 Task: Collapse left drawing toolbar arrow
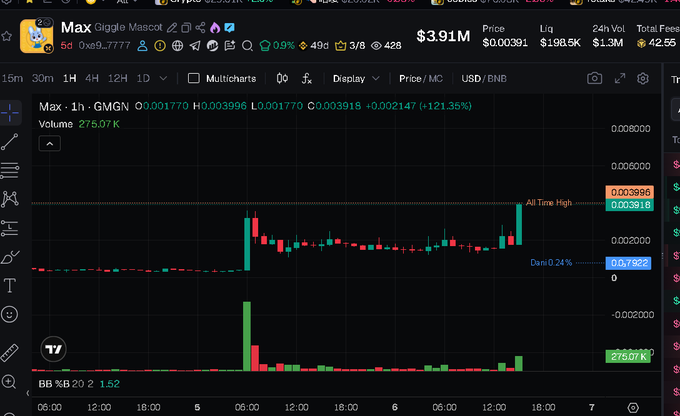click(28, 393)
